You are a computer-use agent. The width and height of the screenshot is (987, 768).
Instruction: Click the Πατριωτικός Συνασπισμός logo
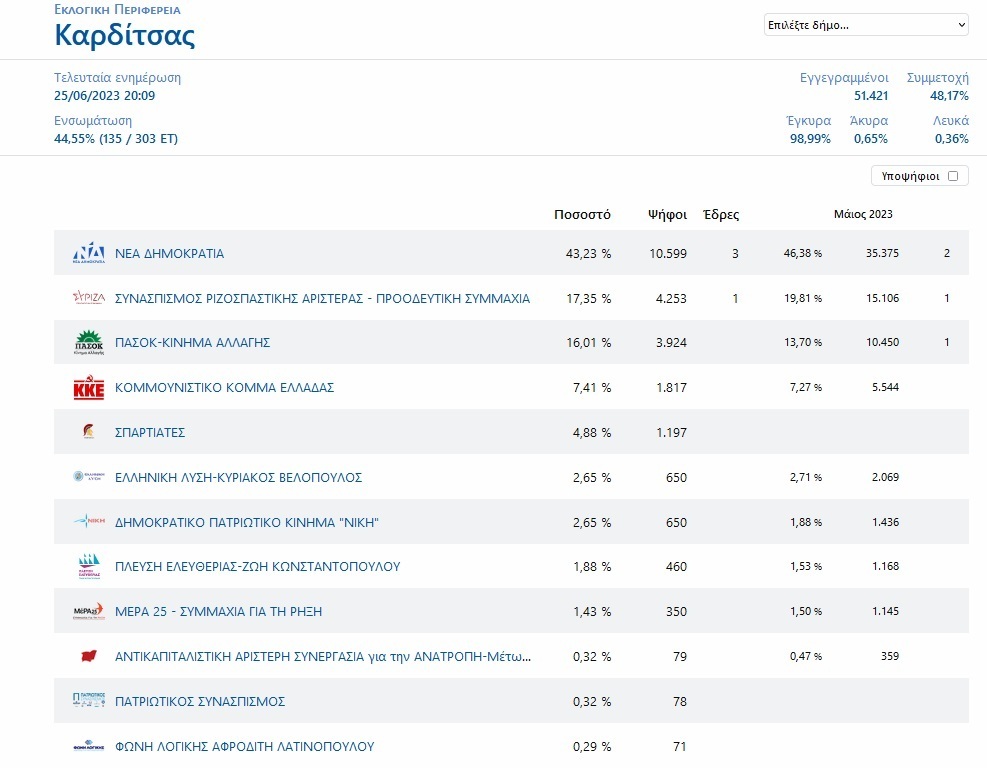(x=89, y=700)
